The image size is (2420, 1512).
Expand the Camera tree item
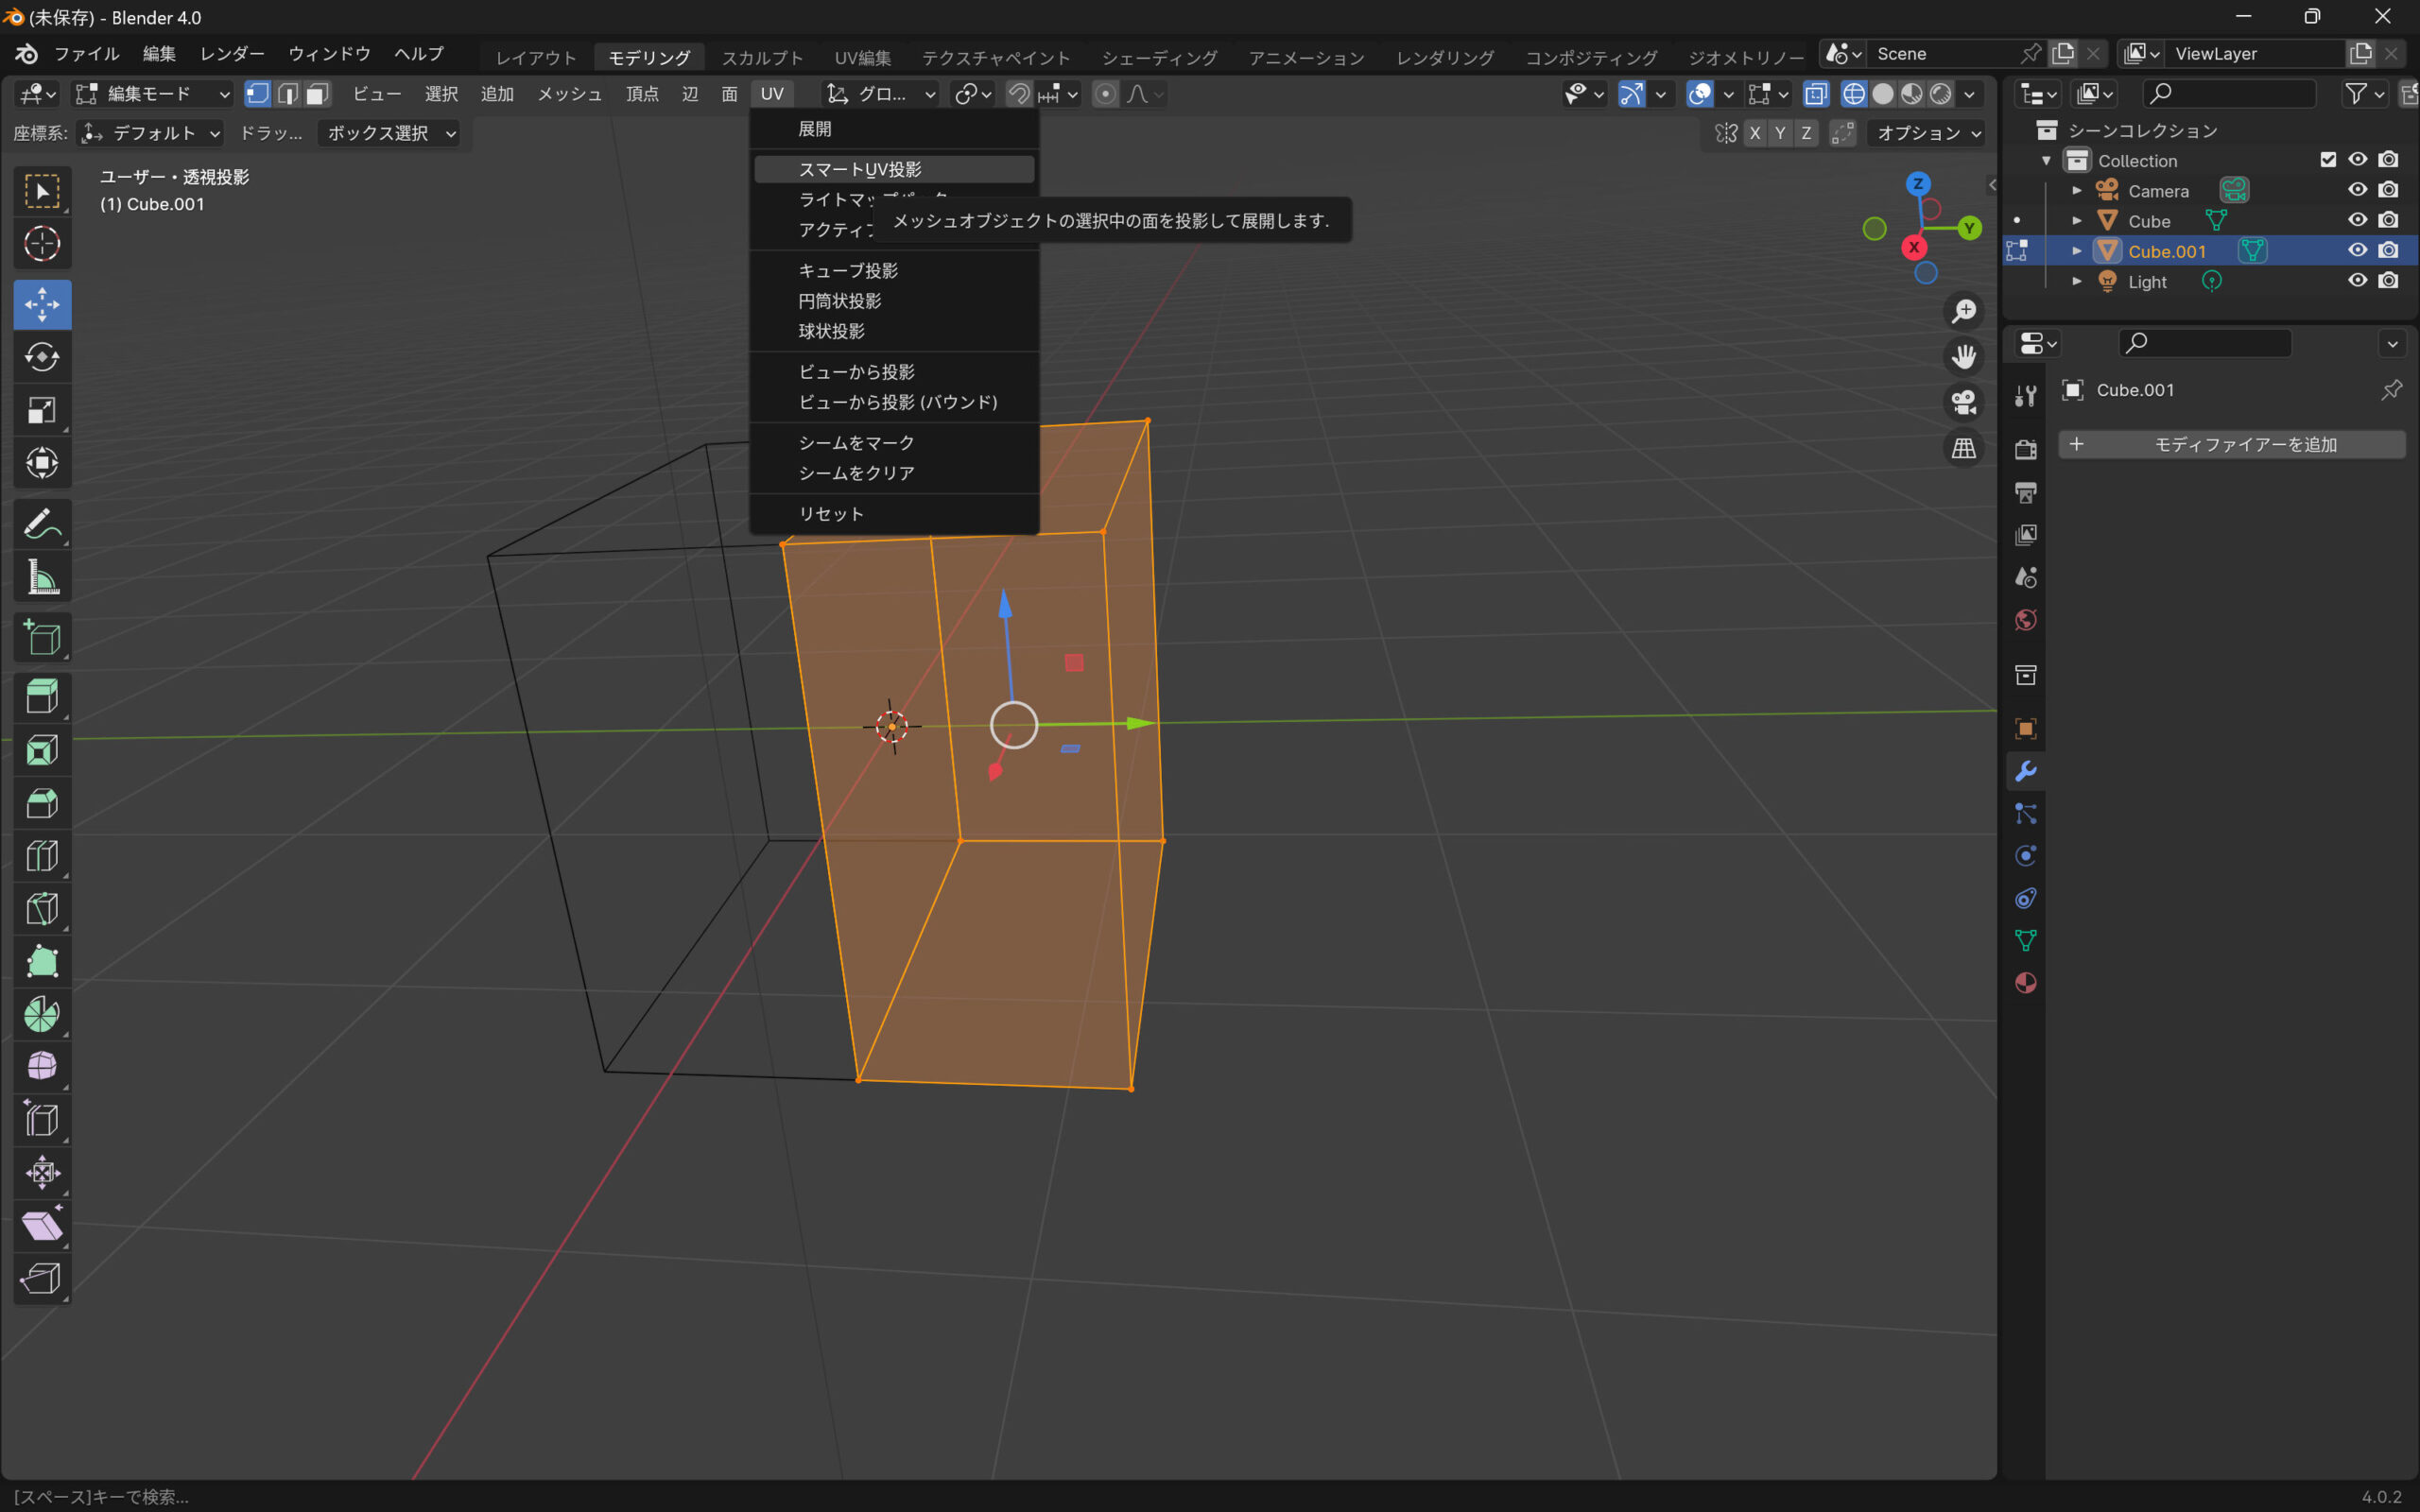coord(2077,190)
